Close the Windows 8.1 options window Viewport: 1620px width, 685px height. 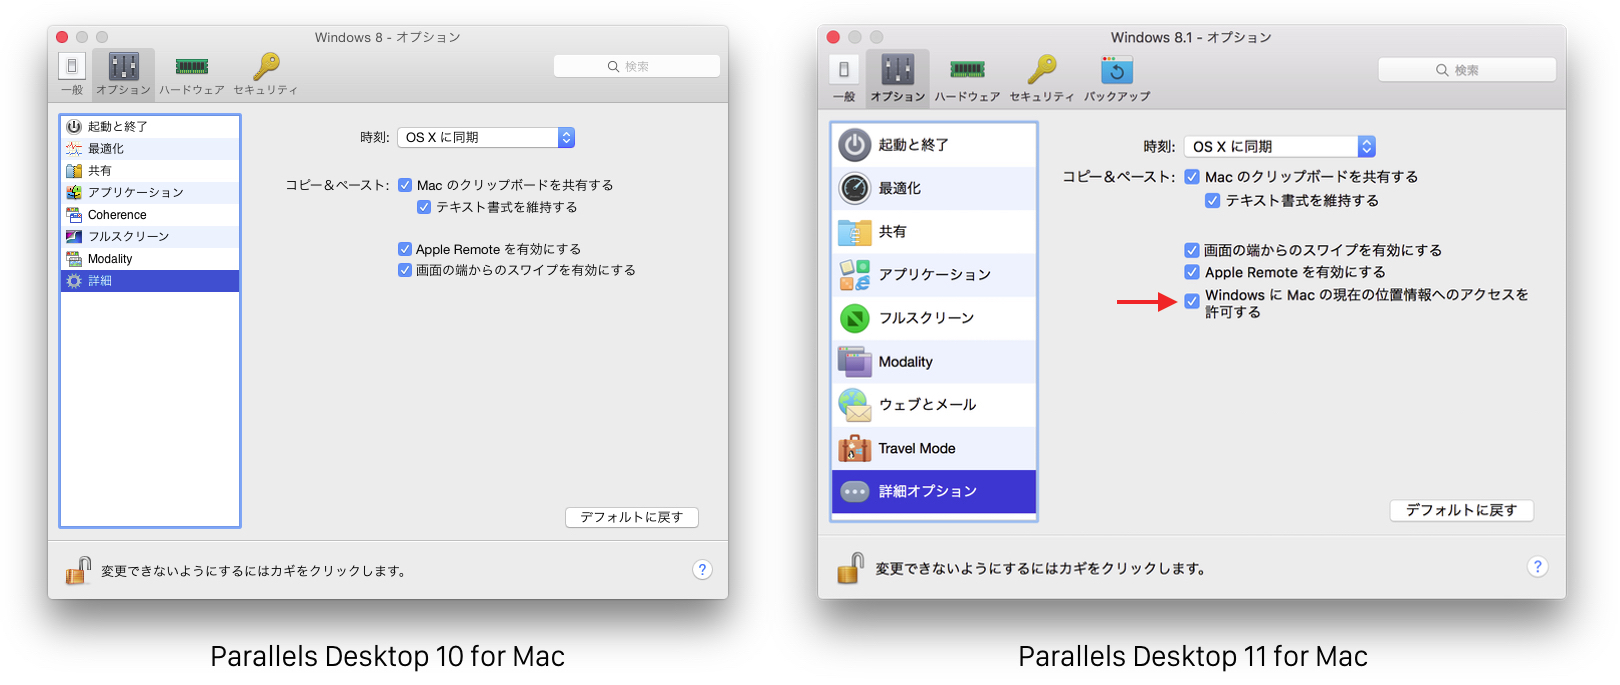[833, 37]
